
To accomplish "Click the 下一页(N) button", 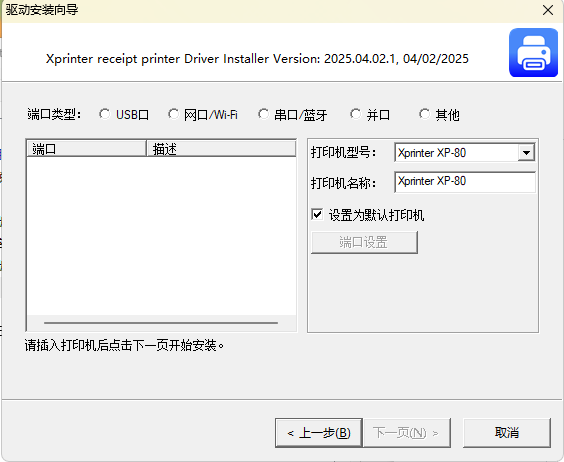I will pyautogui.click(x=407, y=433).
